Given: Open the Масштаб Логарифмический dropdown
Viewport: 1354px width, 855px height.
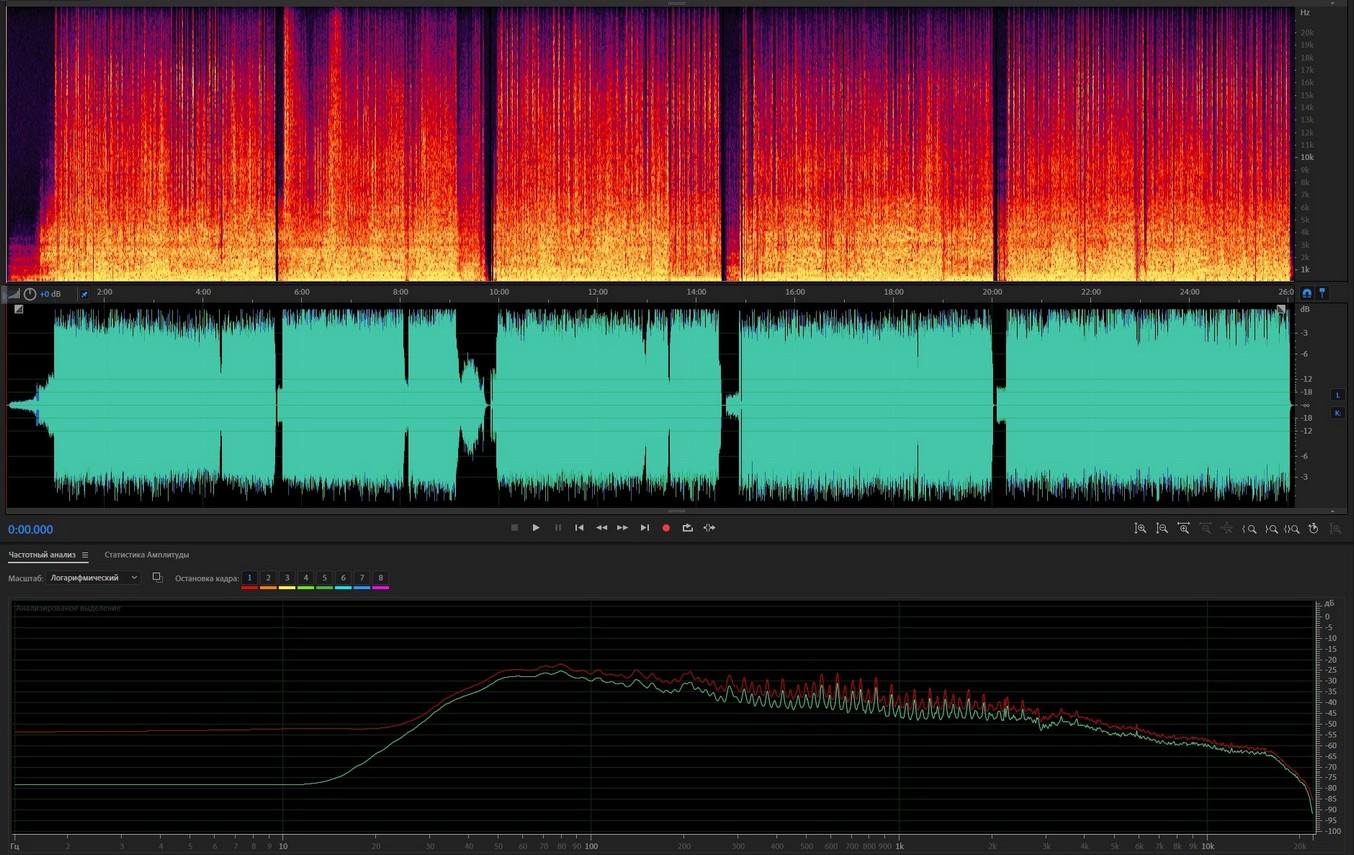Looking at the screenshot, I should click(x=94, y=578).
